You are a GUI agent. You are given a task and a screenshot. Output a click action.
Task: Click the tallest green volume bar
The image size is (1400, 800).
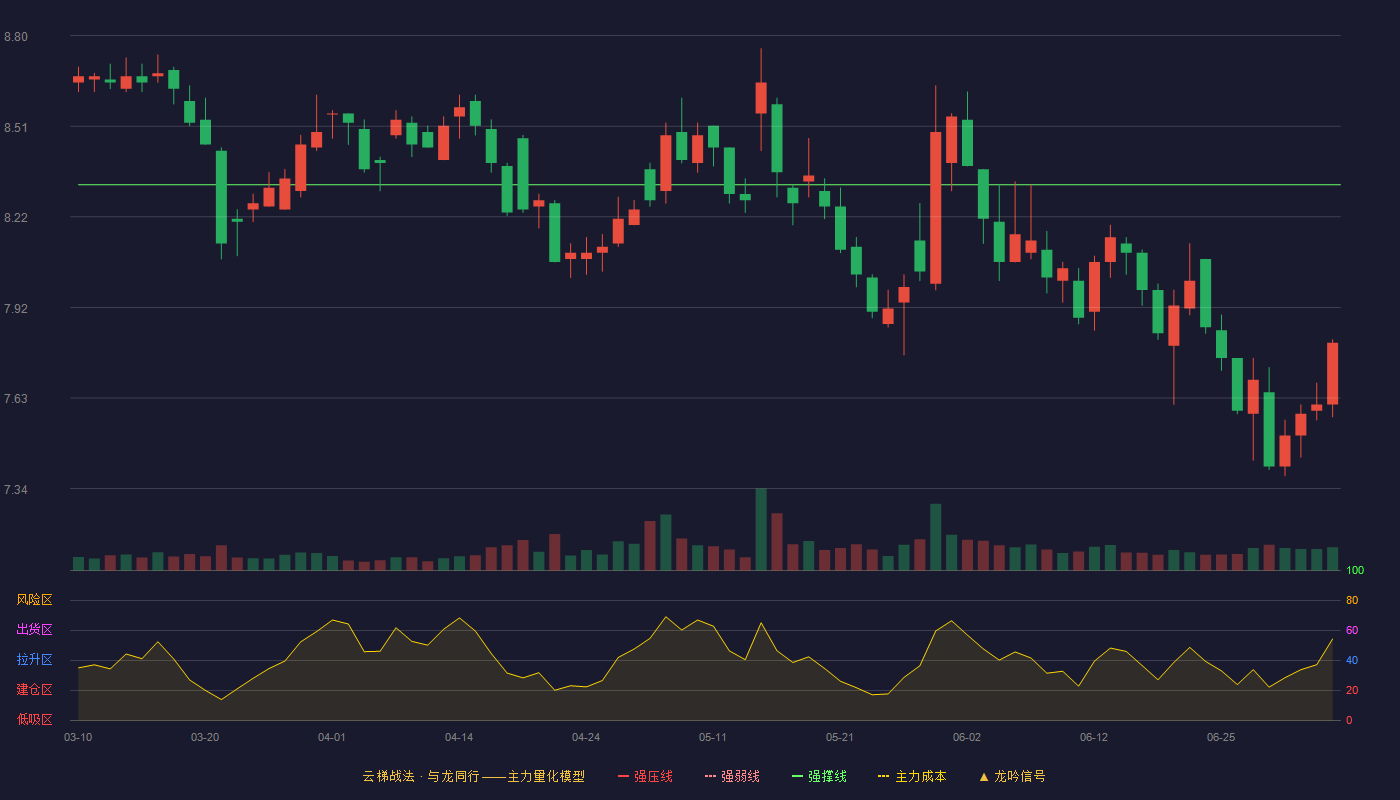(761, 529)
